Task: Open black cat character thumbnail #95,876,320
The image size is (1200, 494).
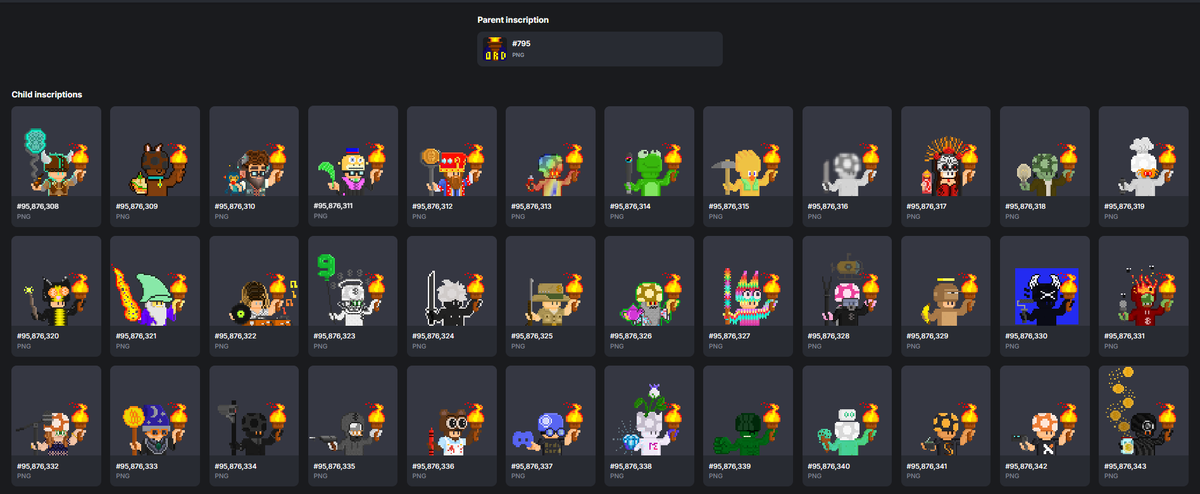Action: pos(56,281)
